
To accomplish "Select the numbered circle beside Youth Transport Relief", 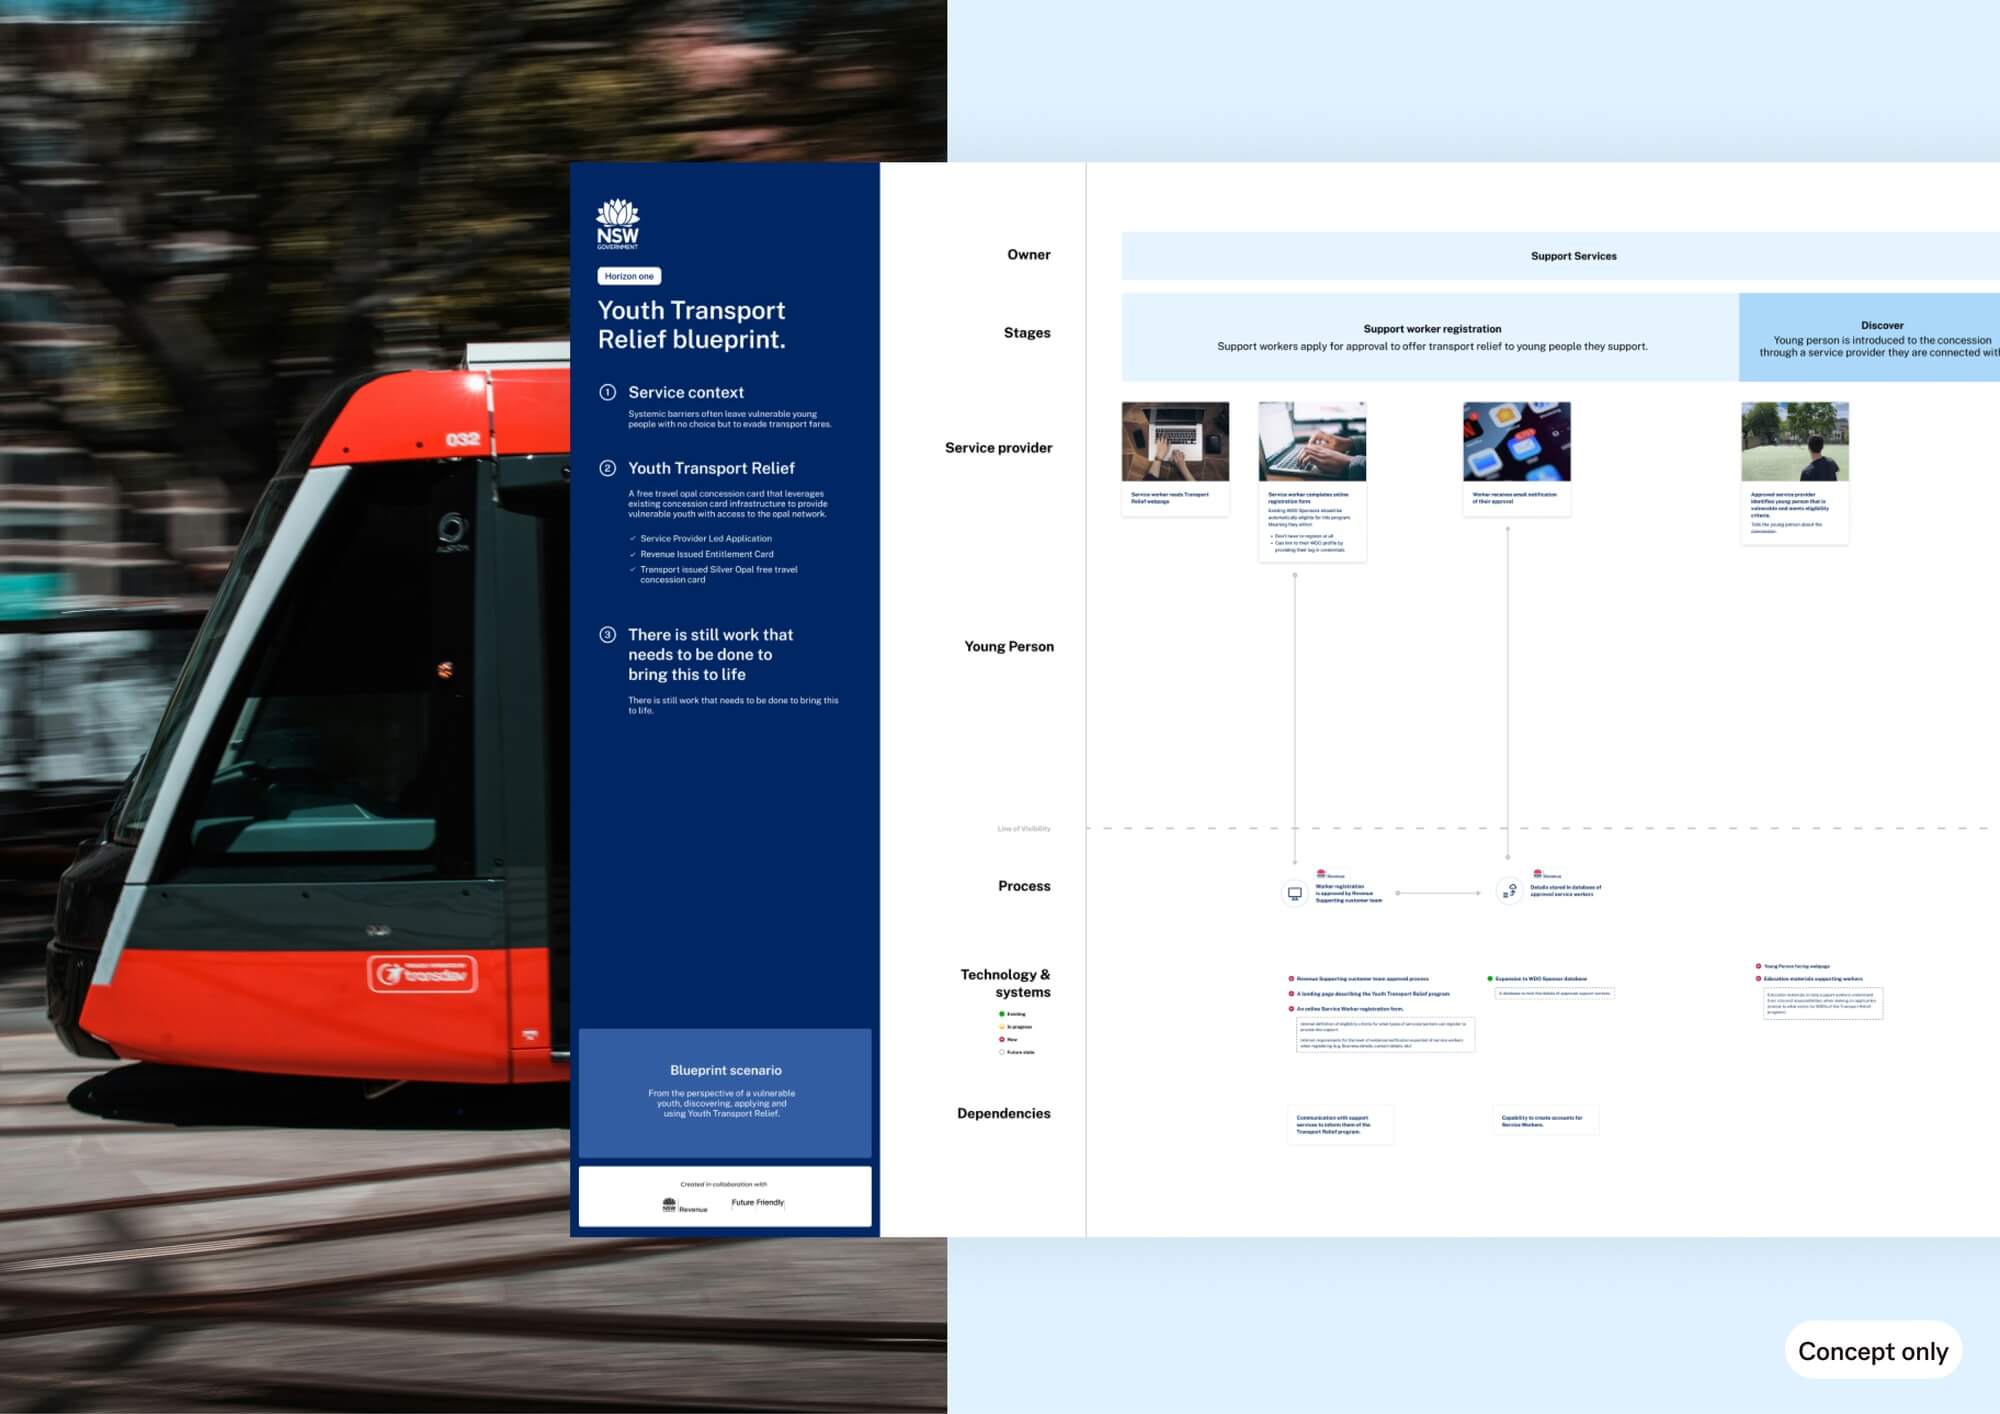I will click(x=607, y=468).
